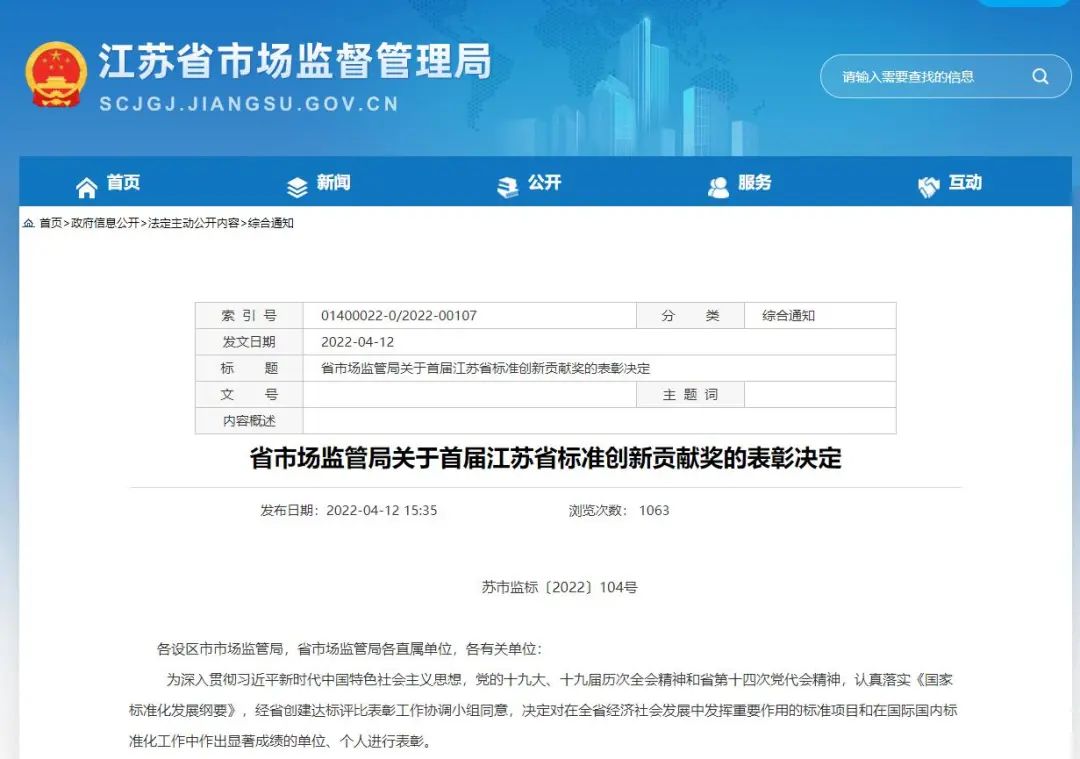The image size is (1080, 759).
Task: Open the 首页 navigation tab
Action: [123, 183]
